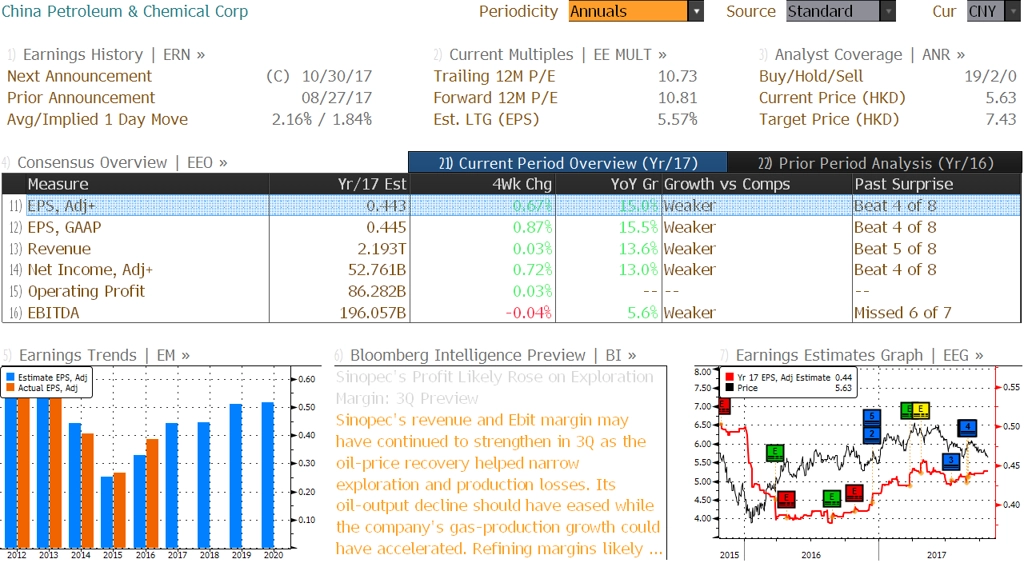Image resolution: width=1024 pixels, height=563 pixels.
Task: Click the orange Actual EPS, Adj legend swatch
Action: [x=10, y=388]
